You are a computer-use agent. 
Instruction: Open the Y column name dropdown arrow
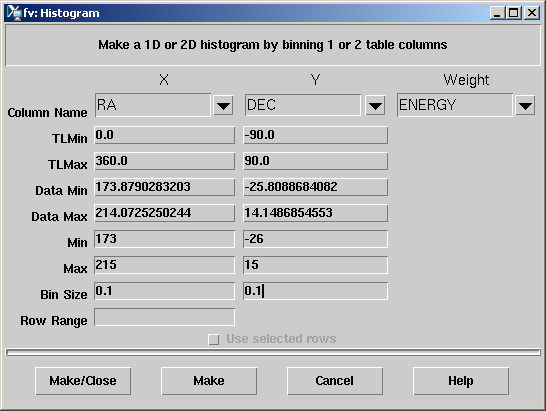pyautogui.click(x=375, y=106)
